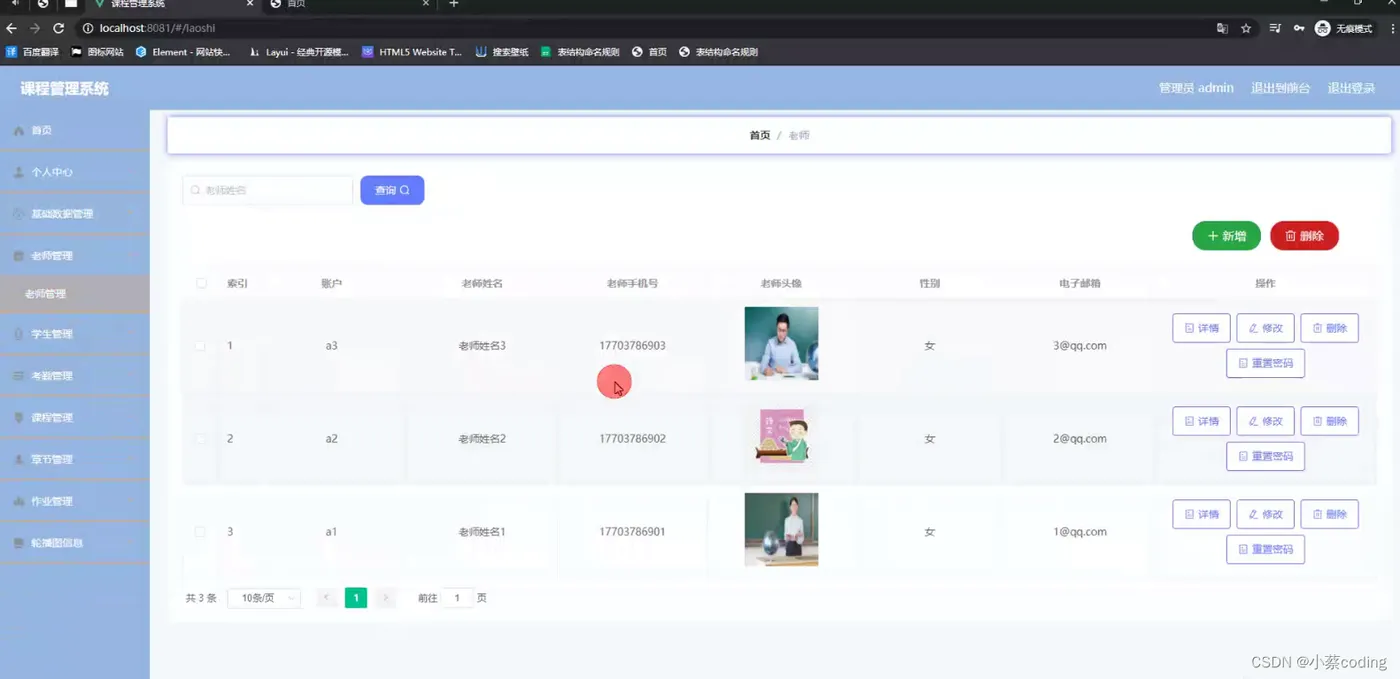Bookmark page with star icon

(1246, 28)
